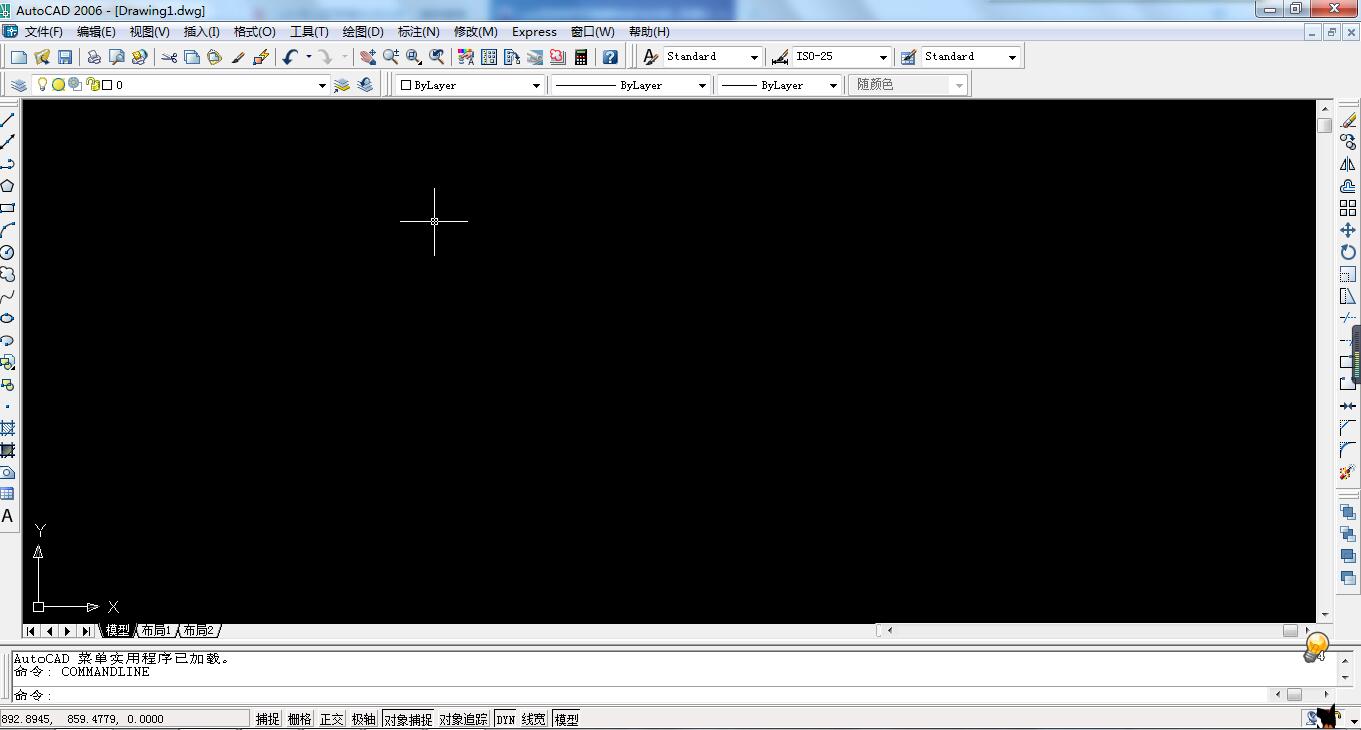Image resolution: width=1361 pixels, height=730 pixels.
Task: Select the Explode modify tool
Action: point(1348,472)
